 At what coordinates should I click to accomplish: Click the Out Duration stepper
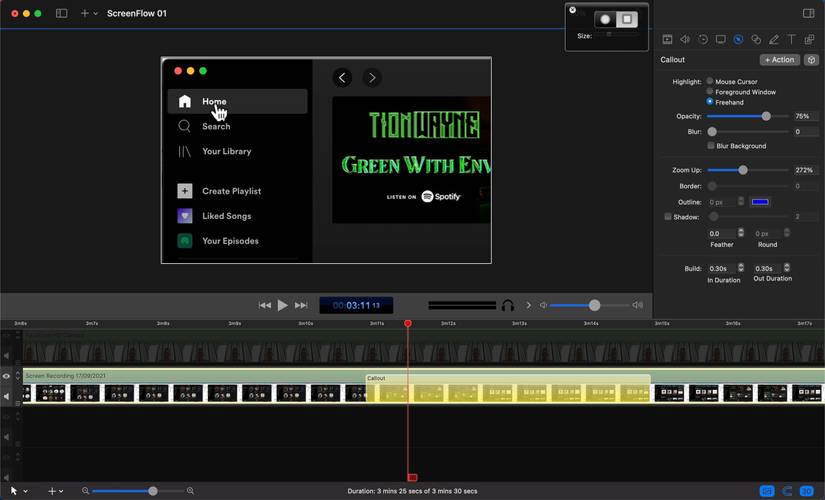[787, 268]
